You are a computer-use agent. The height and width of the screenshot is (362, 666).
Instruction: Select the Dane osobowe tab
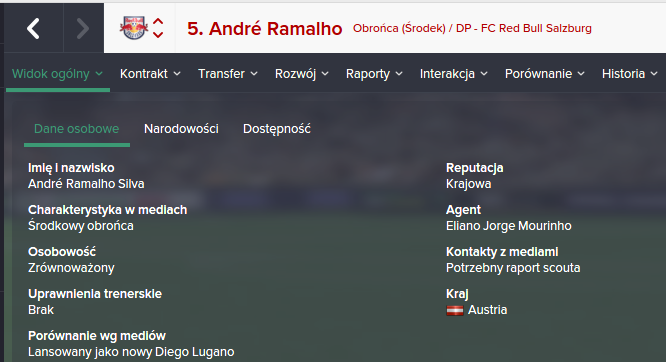click(x=76, y=129)
